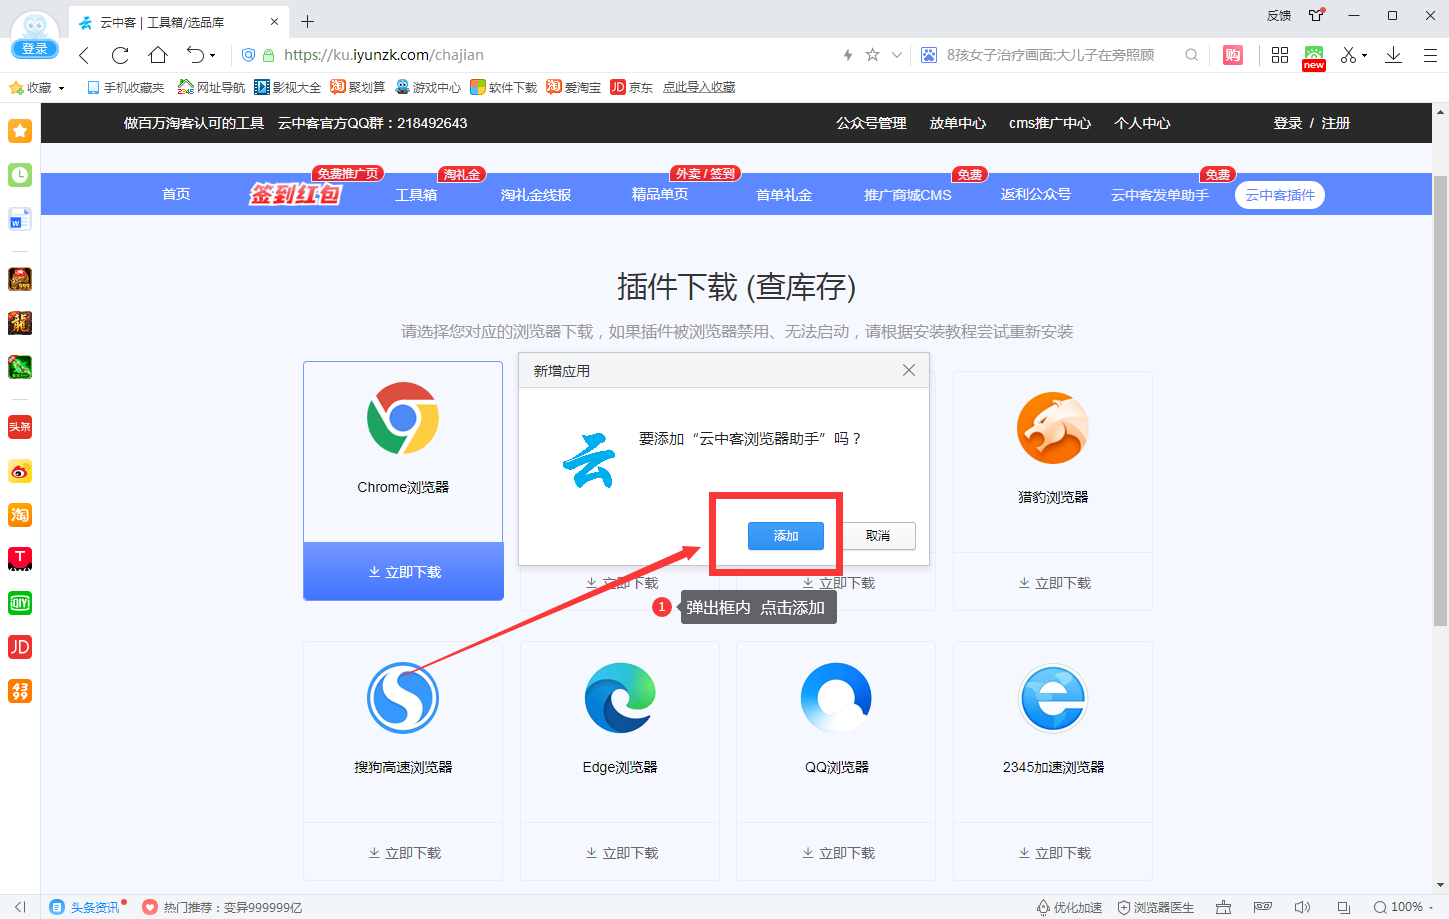1449x919 pixels.
Task: Click 添加 in the dialog
Action: [x=786, y=536]
